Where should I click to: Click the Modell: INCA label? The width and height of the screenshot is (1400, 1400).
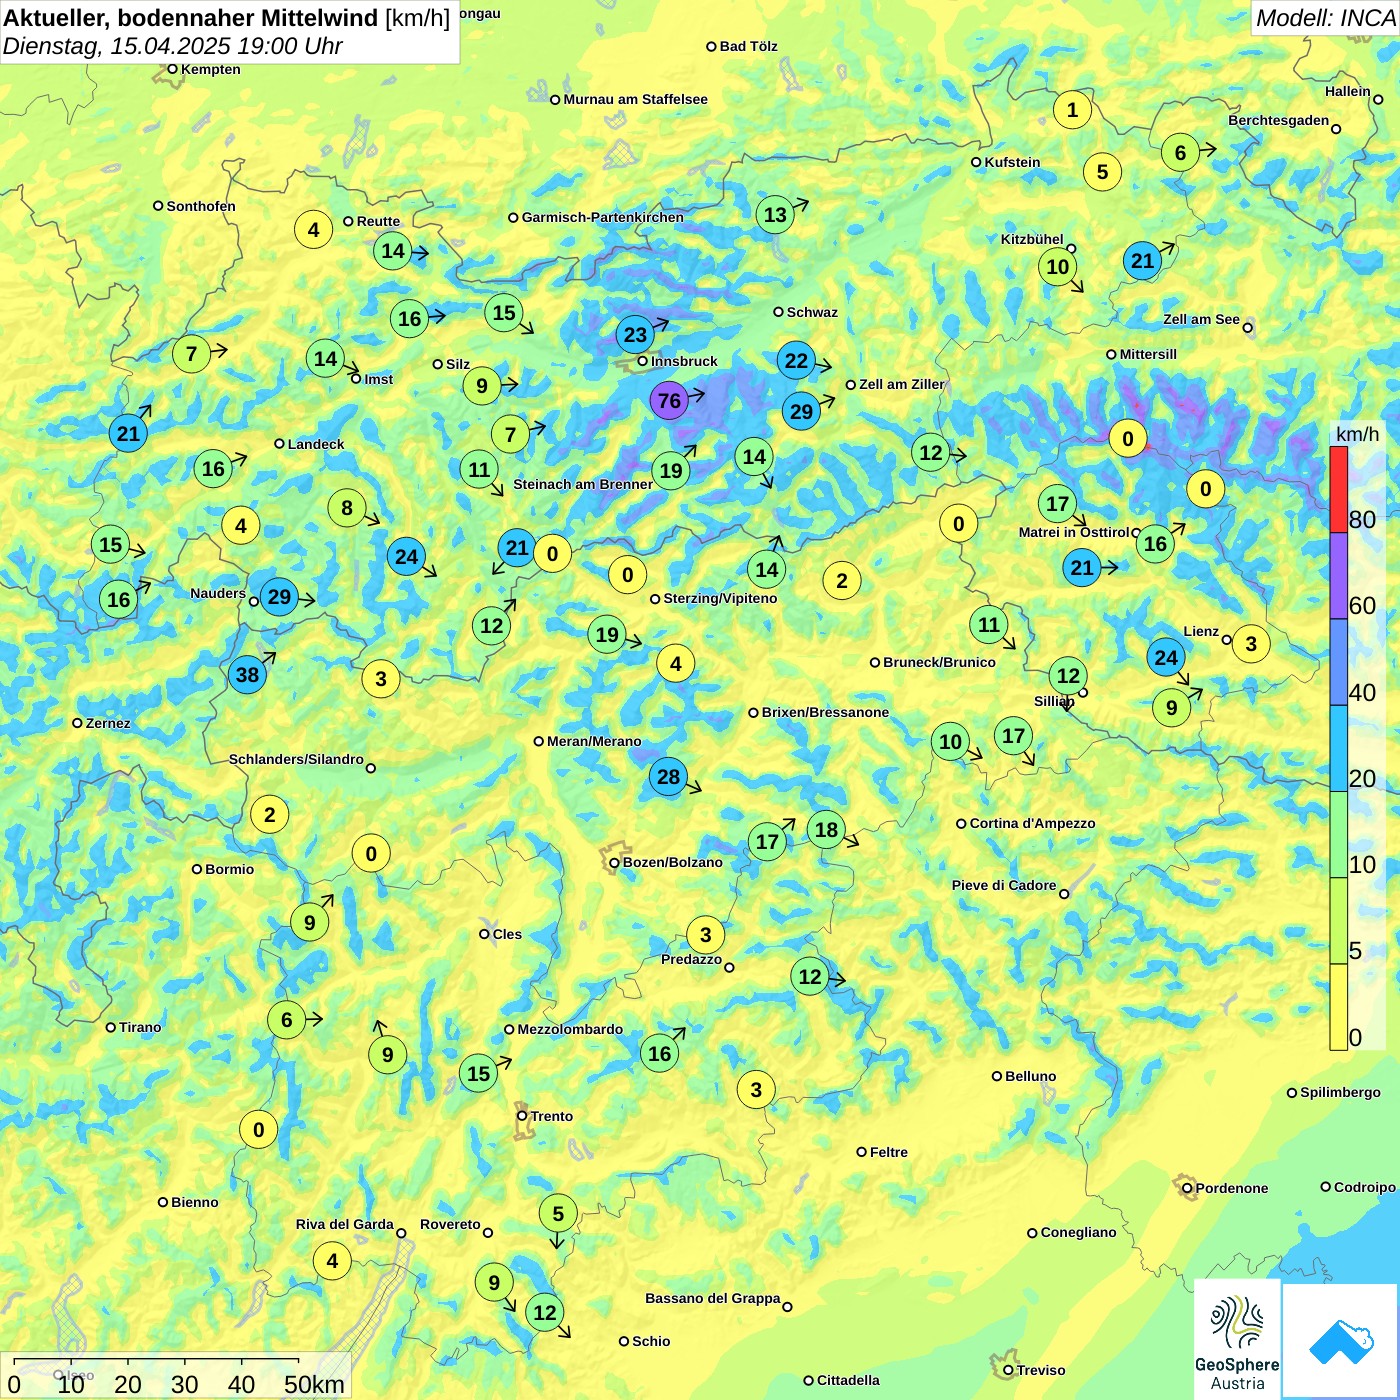point(1325,18)
